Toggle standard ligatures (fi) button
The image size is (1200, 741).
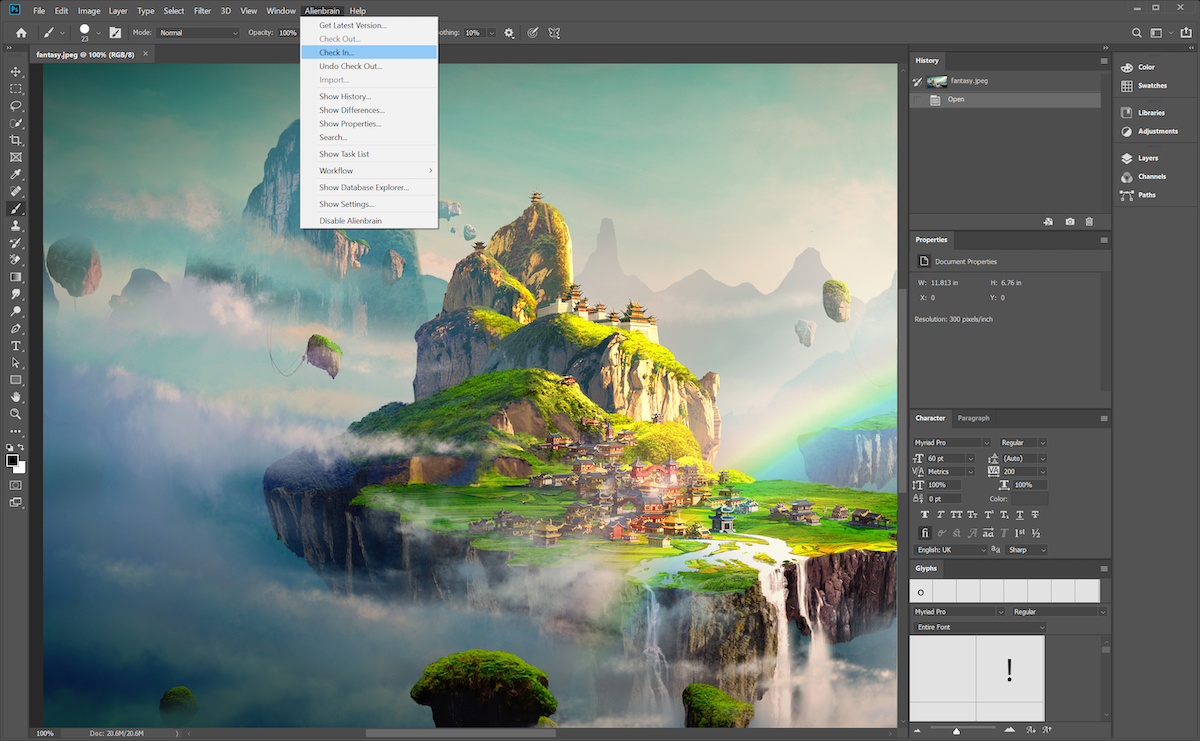click(x=925, y=532)
